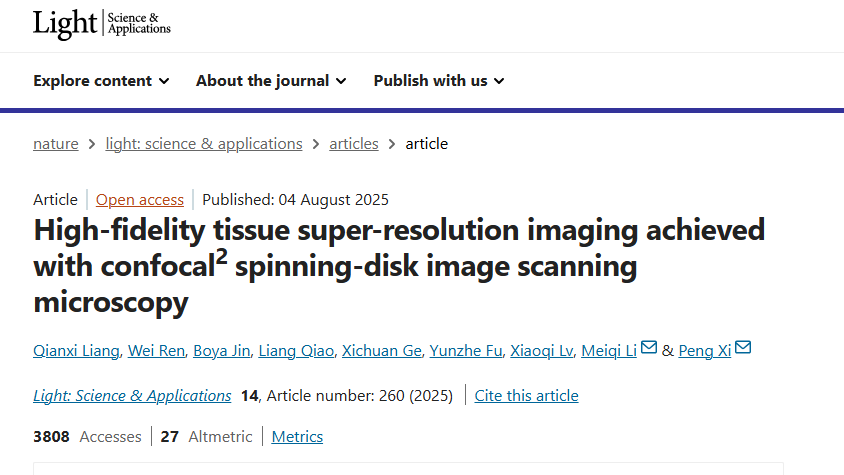The width and height of the screenshot is (844, 475).
Task: Click author Xiaoqi Lv link
Action: pos(541,351)
